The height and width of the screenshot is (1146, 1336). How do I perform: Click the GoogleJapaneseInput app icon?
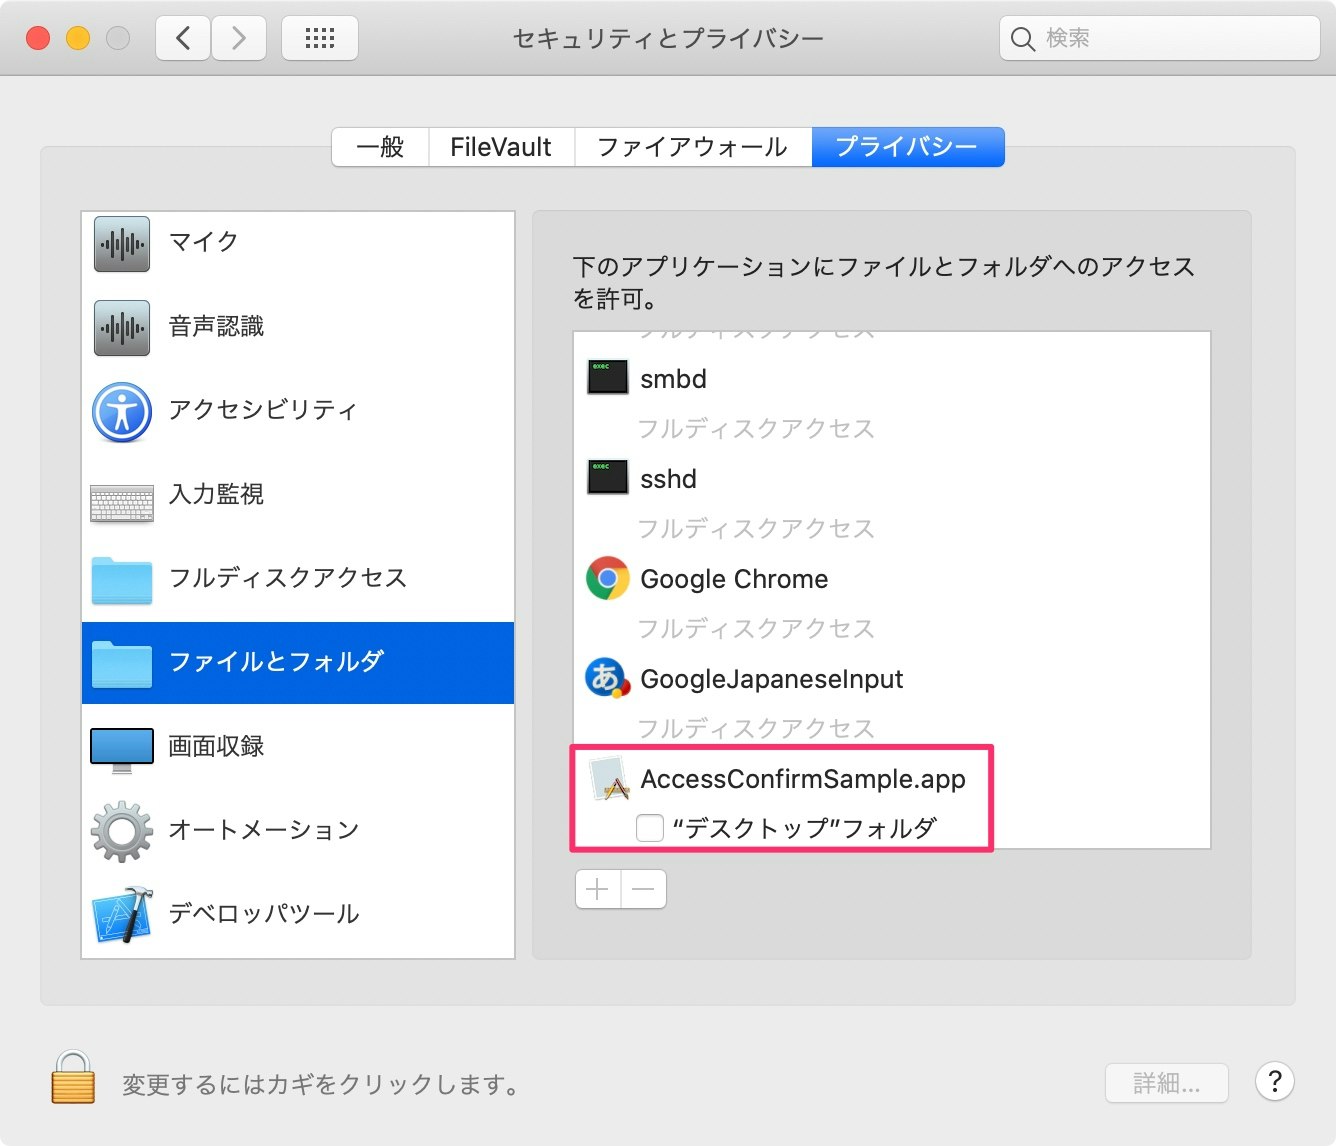pyautogui.click(x=608, y=678)
